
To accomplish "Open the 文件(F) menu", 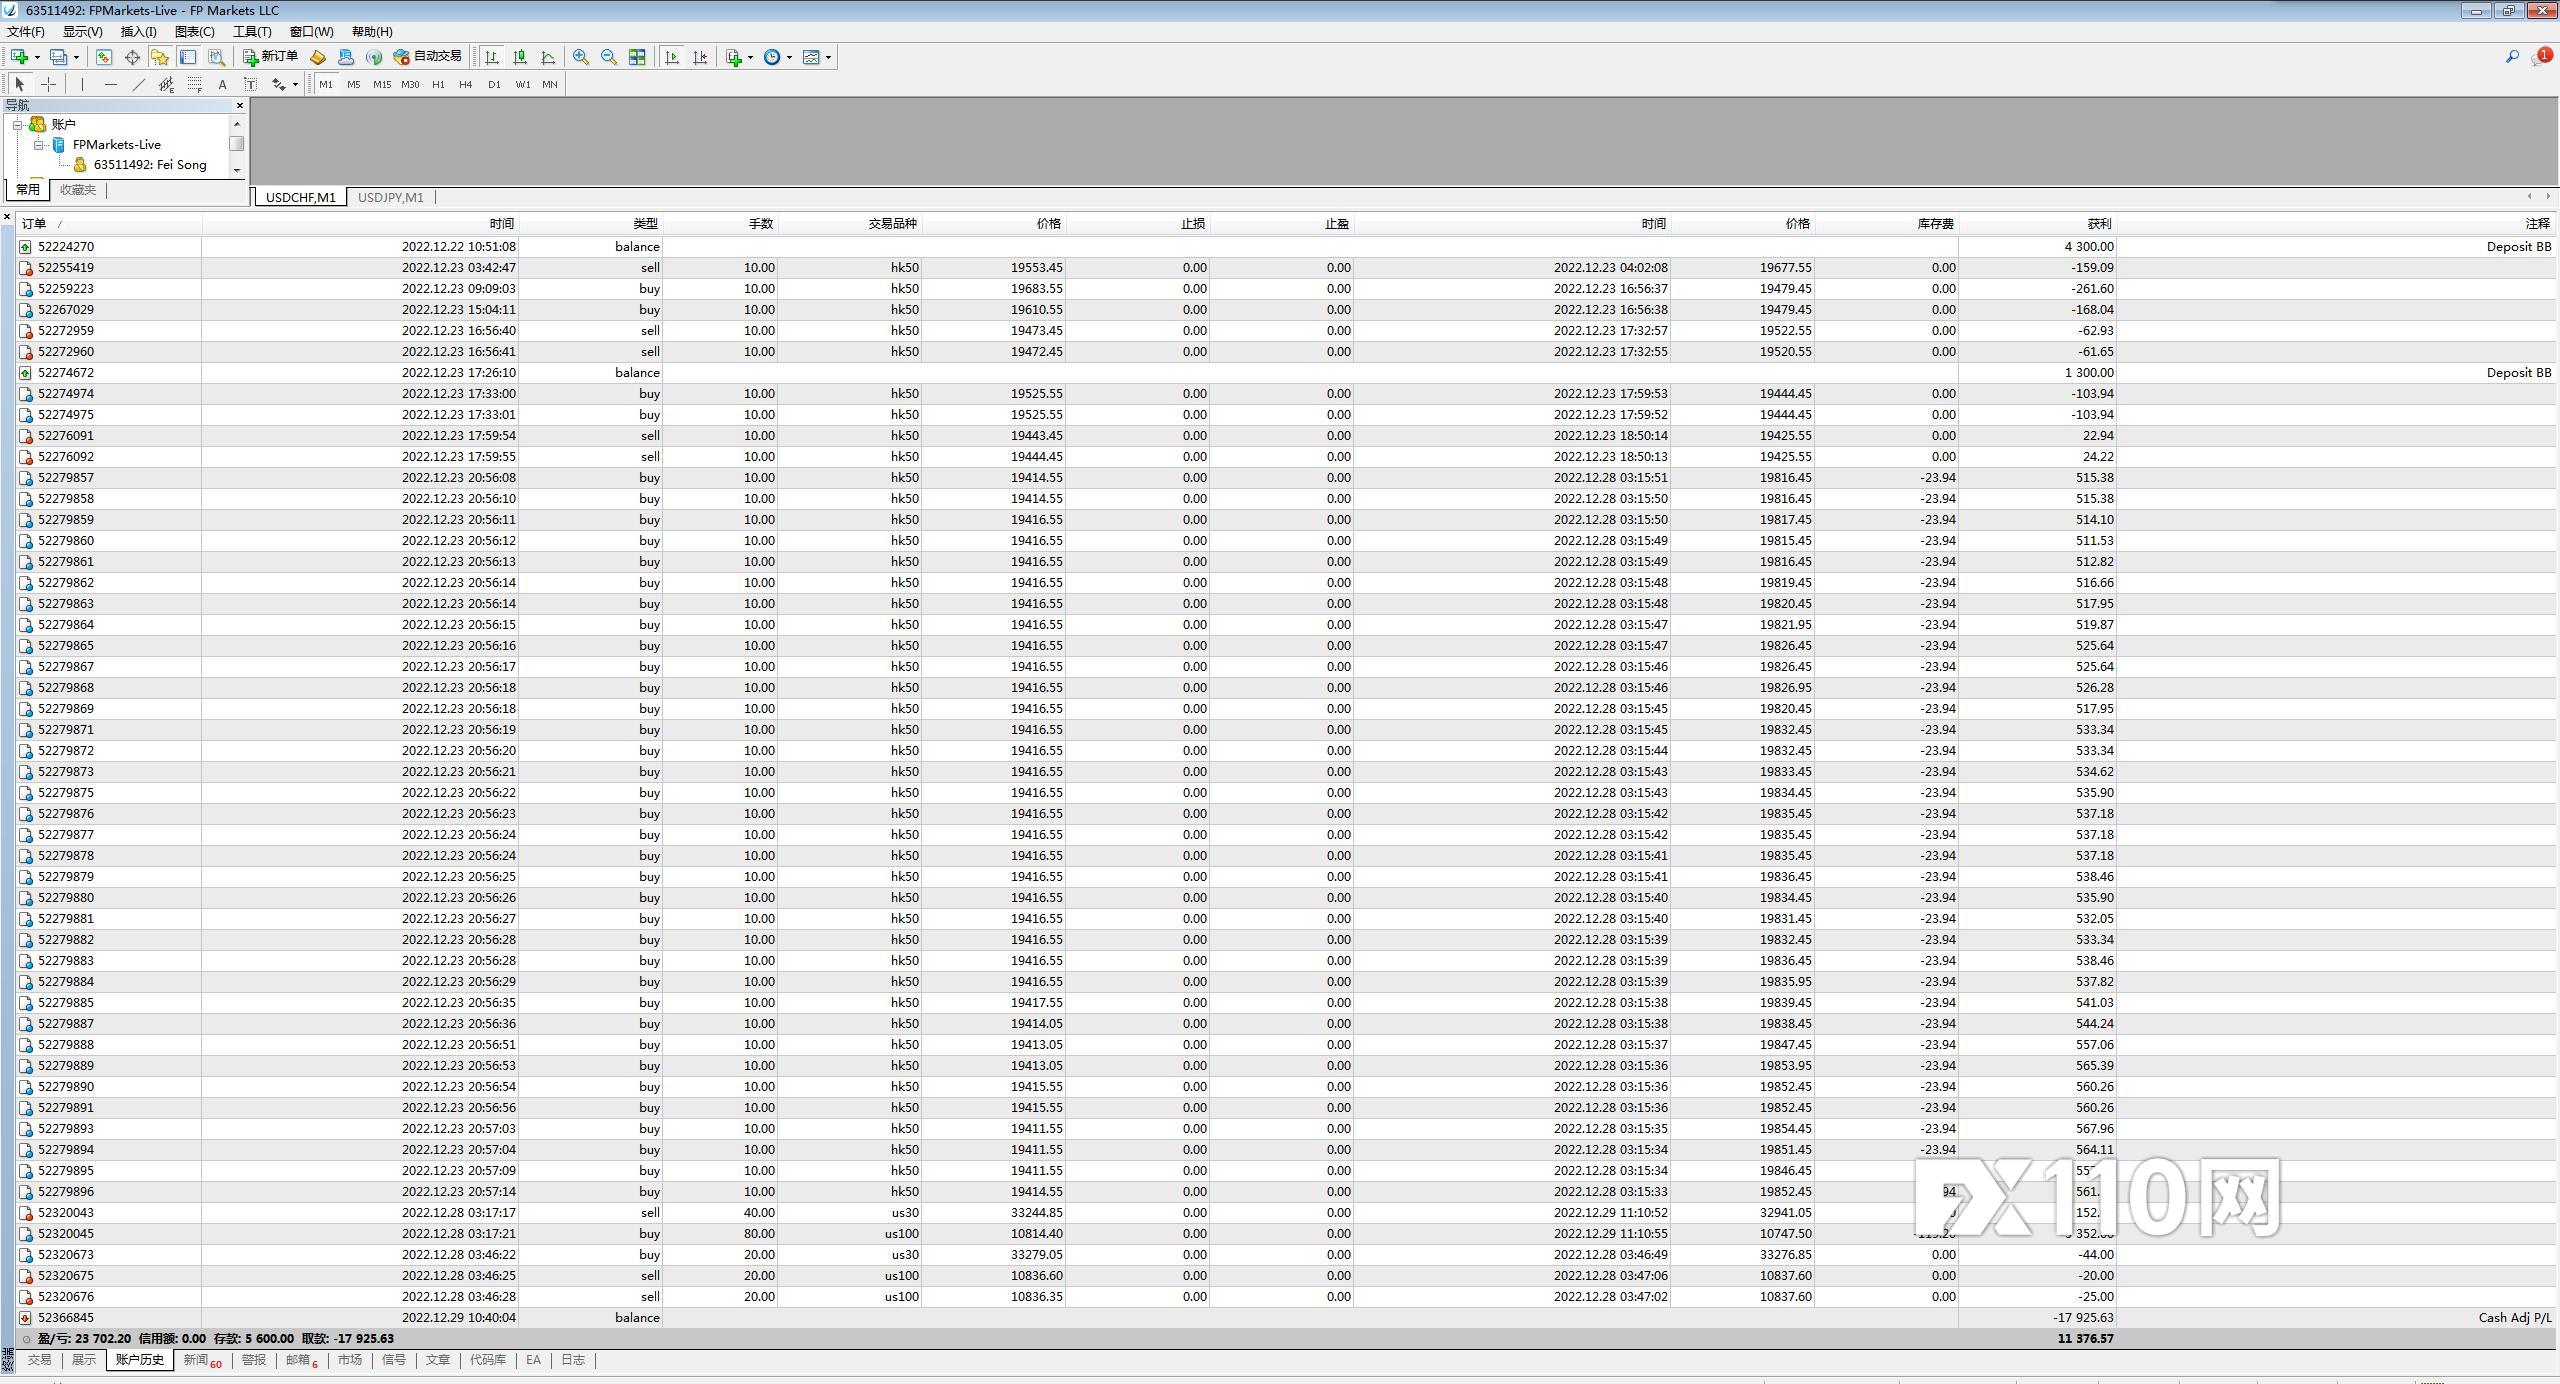I will click(26, 31).
